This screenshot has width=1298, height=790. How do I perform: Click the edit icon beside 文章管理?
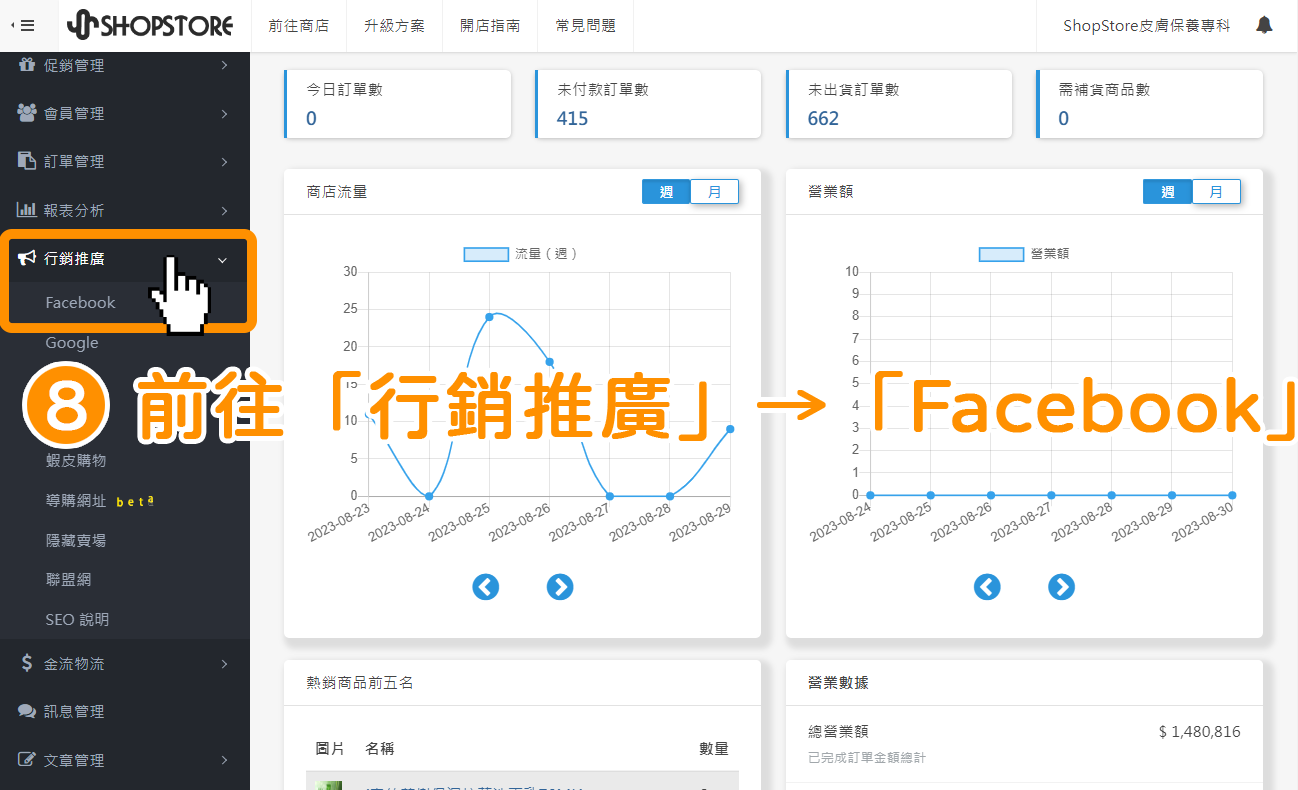click(x=27, y=760)
